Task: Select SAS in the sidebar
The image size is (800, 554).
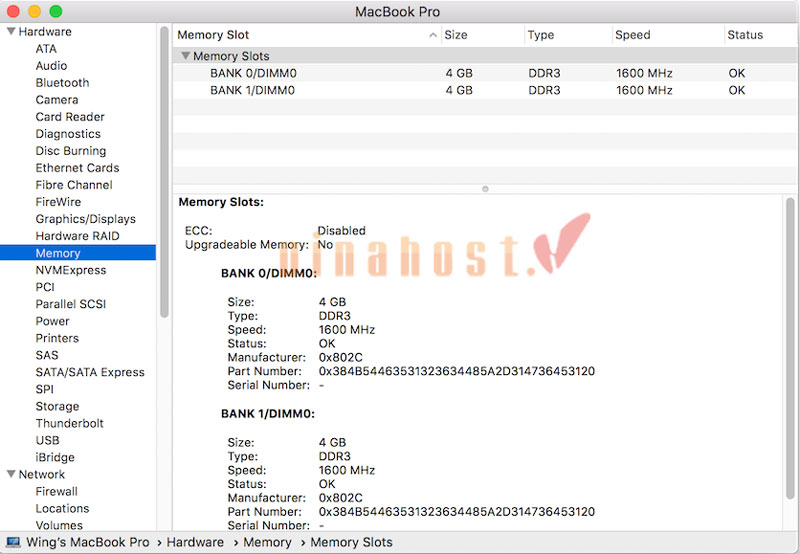Action: pyautogui.click(x=47, y=355)
